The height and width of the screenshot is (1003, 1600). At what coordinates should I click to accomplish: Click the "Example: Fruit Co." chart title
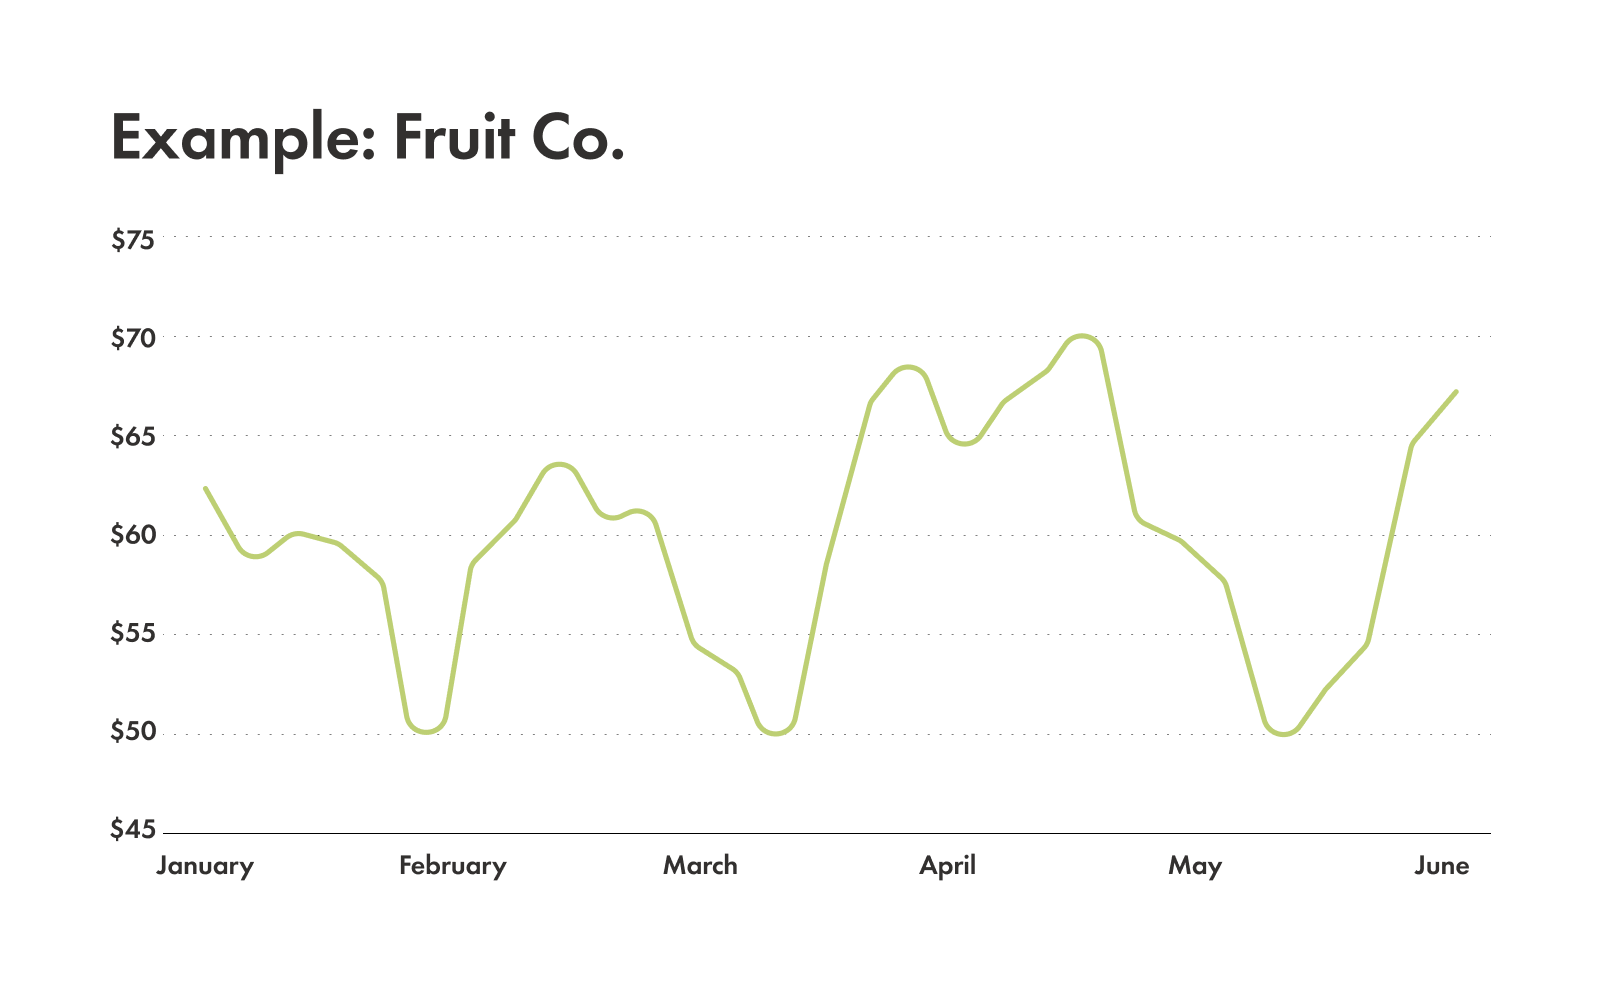pos(367,137)
